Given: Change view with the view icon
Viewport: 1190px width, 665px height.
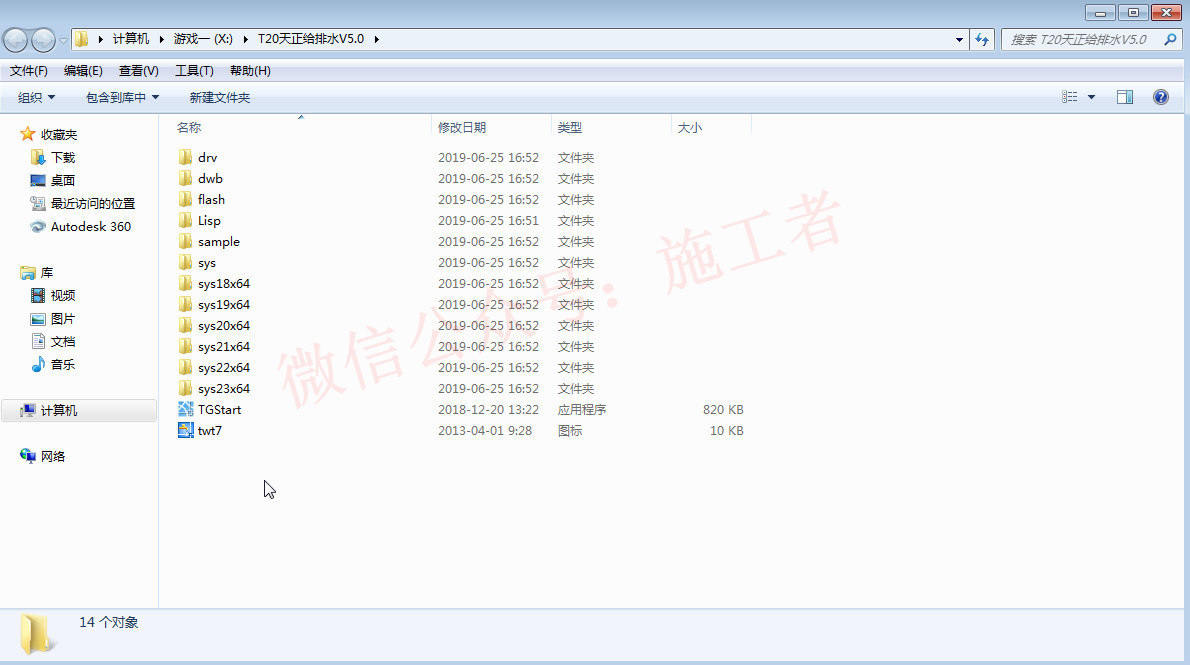Looking at the screenshot, I should coord(1069,97).
